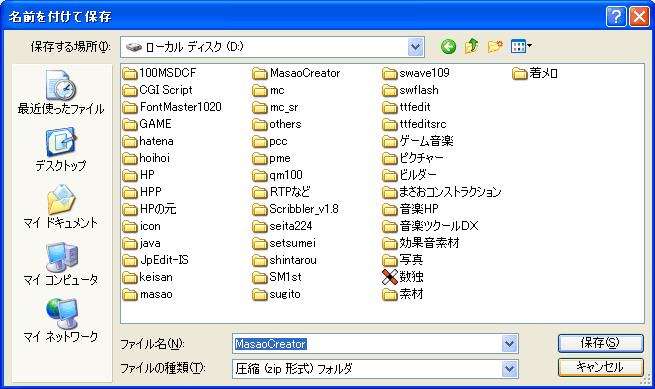655x389 pixels.
Task: Select the swave109 folder
Action: (416, 73)
